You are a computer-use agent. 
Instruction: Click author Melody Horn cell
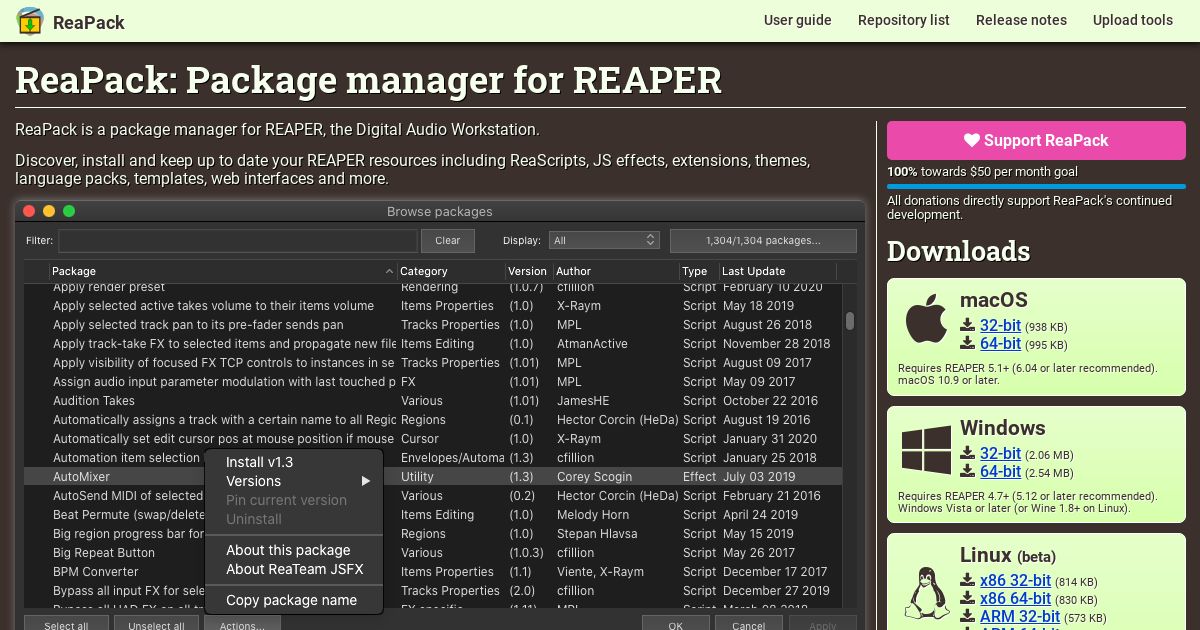(x=593, y=515)
